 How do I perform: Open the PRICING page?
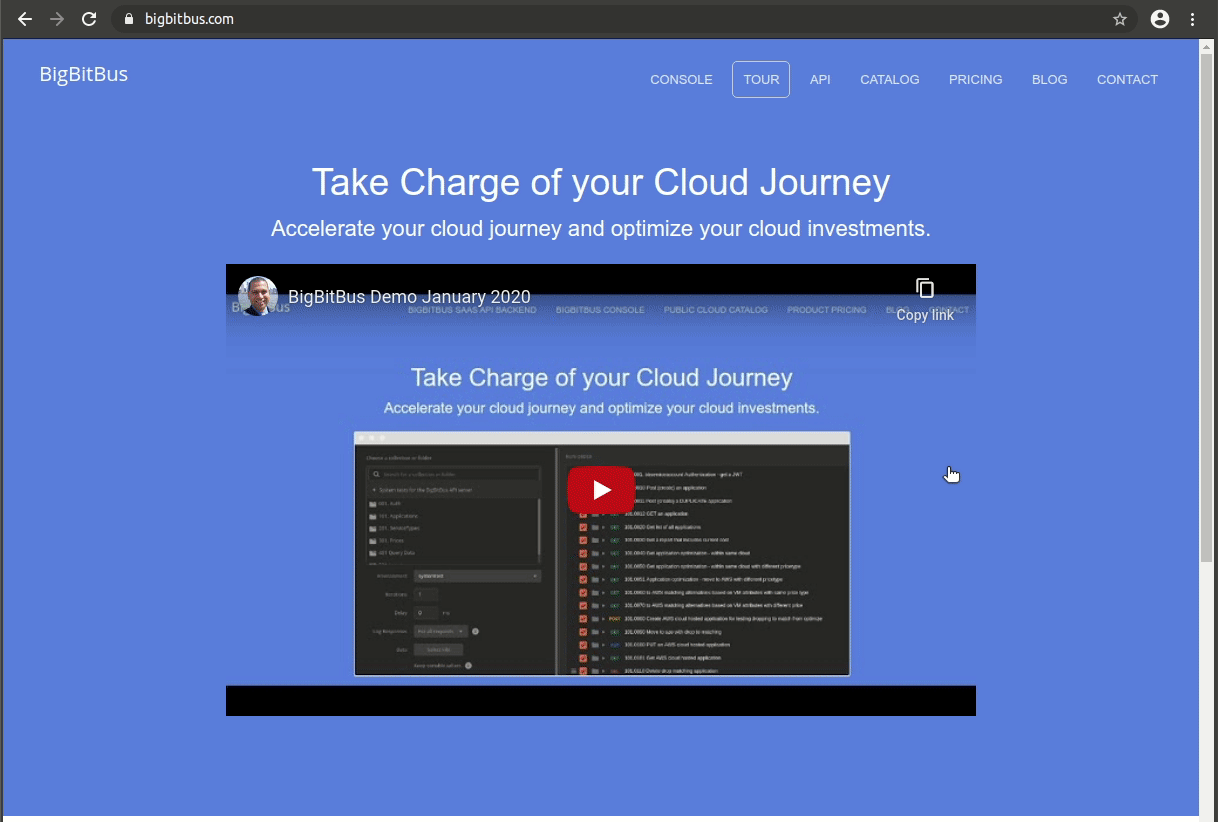click(976, 80)
